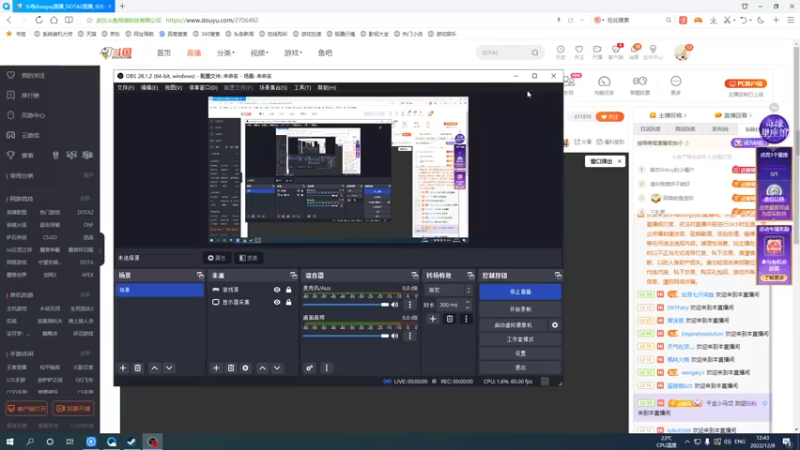Image resolution: width=800 pixels, height=450 pixels.
Task: Open virtual camera settings gear
Action: pyautogui.click(x=555, y=325)
